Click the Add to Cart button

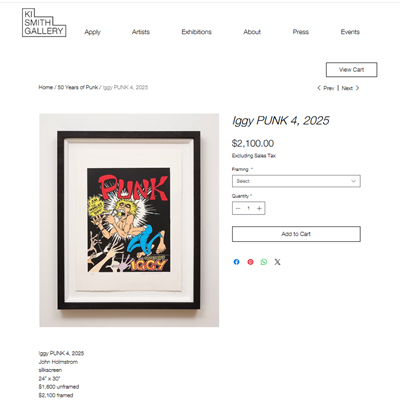click(x=296, y=234)
